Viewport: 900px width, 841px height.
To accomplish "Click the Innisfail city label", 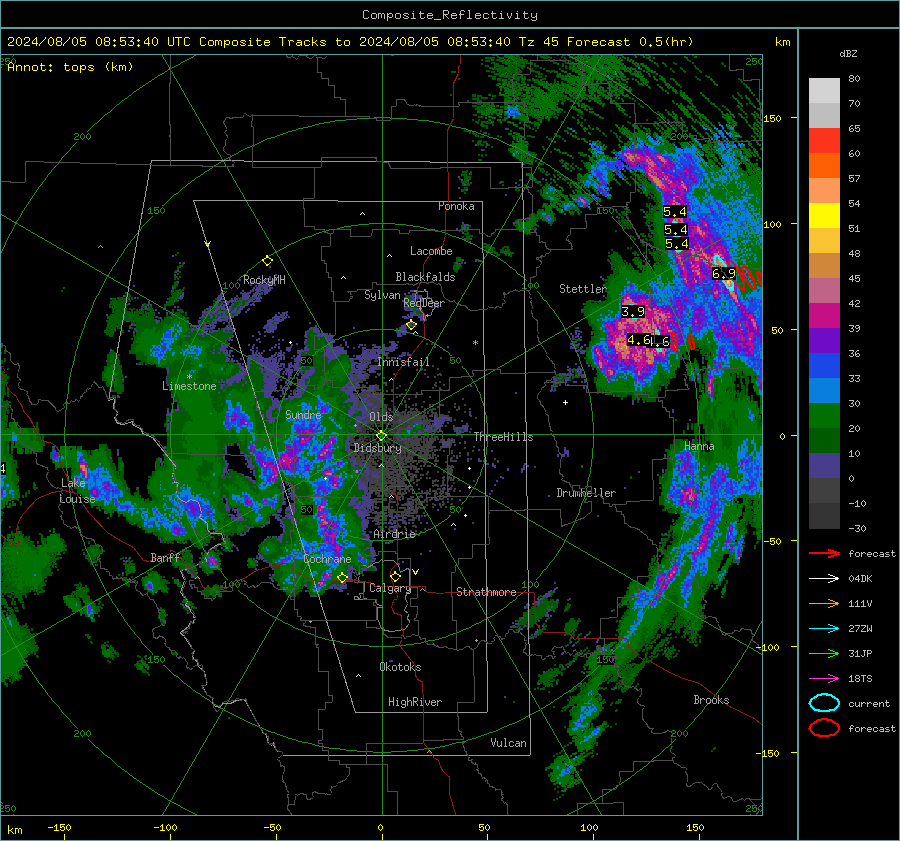I will tap(404, 362).
